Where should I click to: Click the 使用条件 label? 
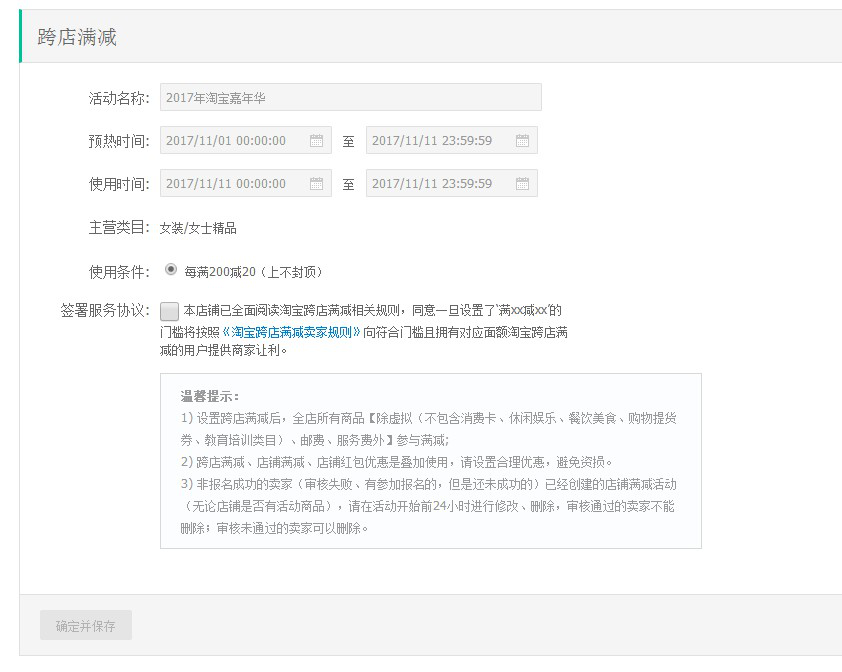119,272
